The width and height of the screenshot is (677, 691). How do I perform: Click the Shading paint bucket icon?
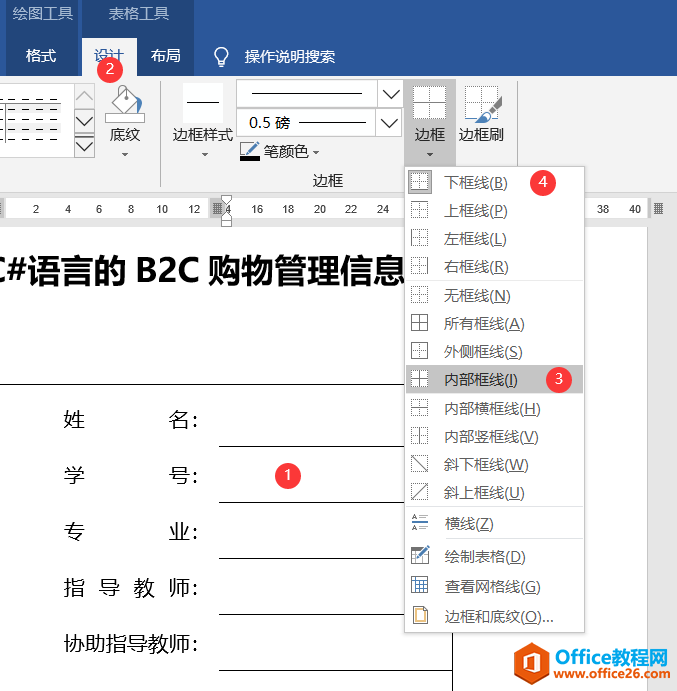click(125, 105)
